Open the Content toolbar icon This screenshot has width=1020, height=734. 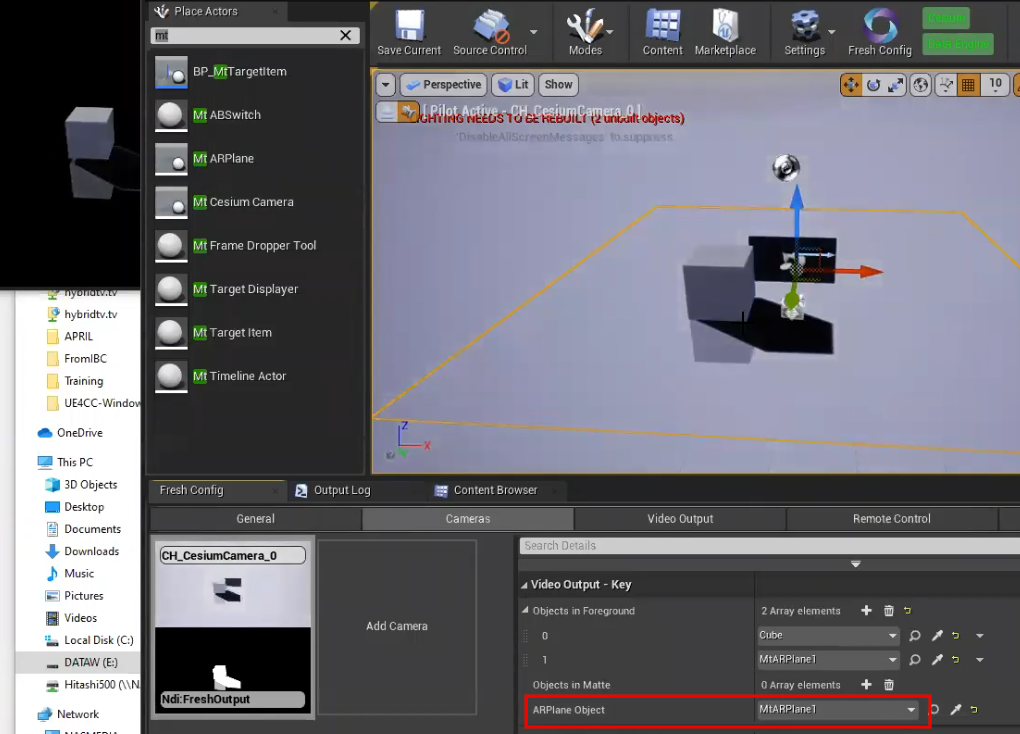[662, 33]
